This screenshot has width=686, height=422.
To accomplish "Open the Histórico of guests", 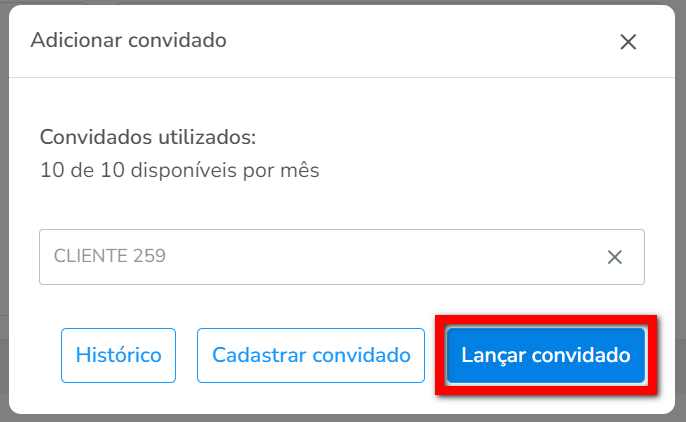I will (119, 355).
